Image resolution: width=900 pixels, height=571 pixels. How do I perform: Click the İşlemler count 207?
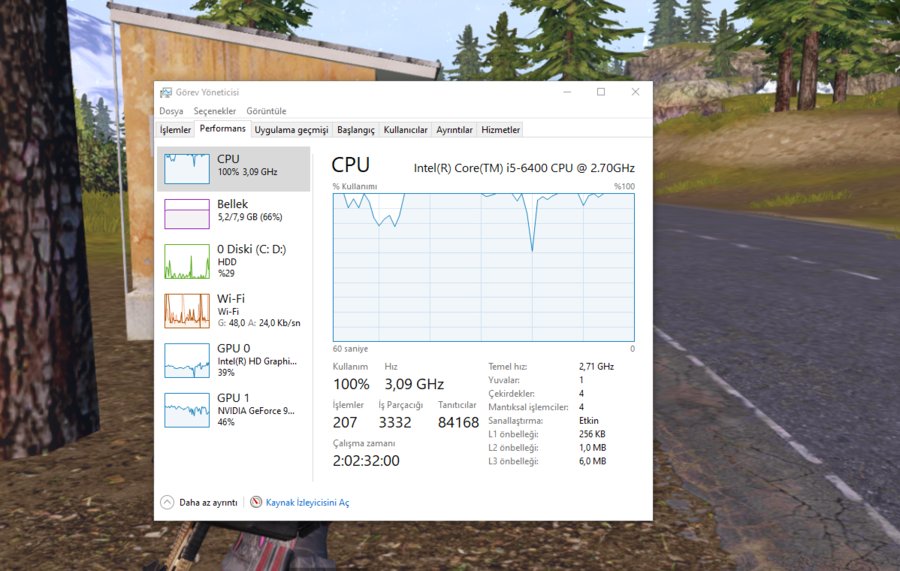345,422
